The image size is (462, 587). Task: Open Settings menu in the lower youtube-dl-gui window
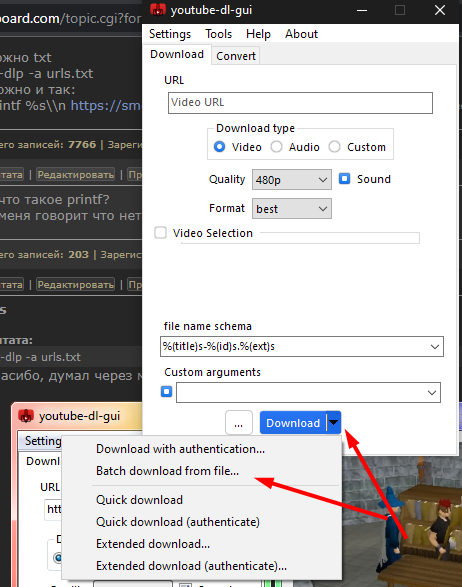(x=43, y=441)
